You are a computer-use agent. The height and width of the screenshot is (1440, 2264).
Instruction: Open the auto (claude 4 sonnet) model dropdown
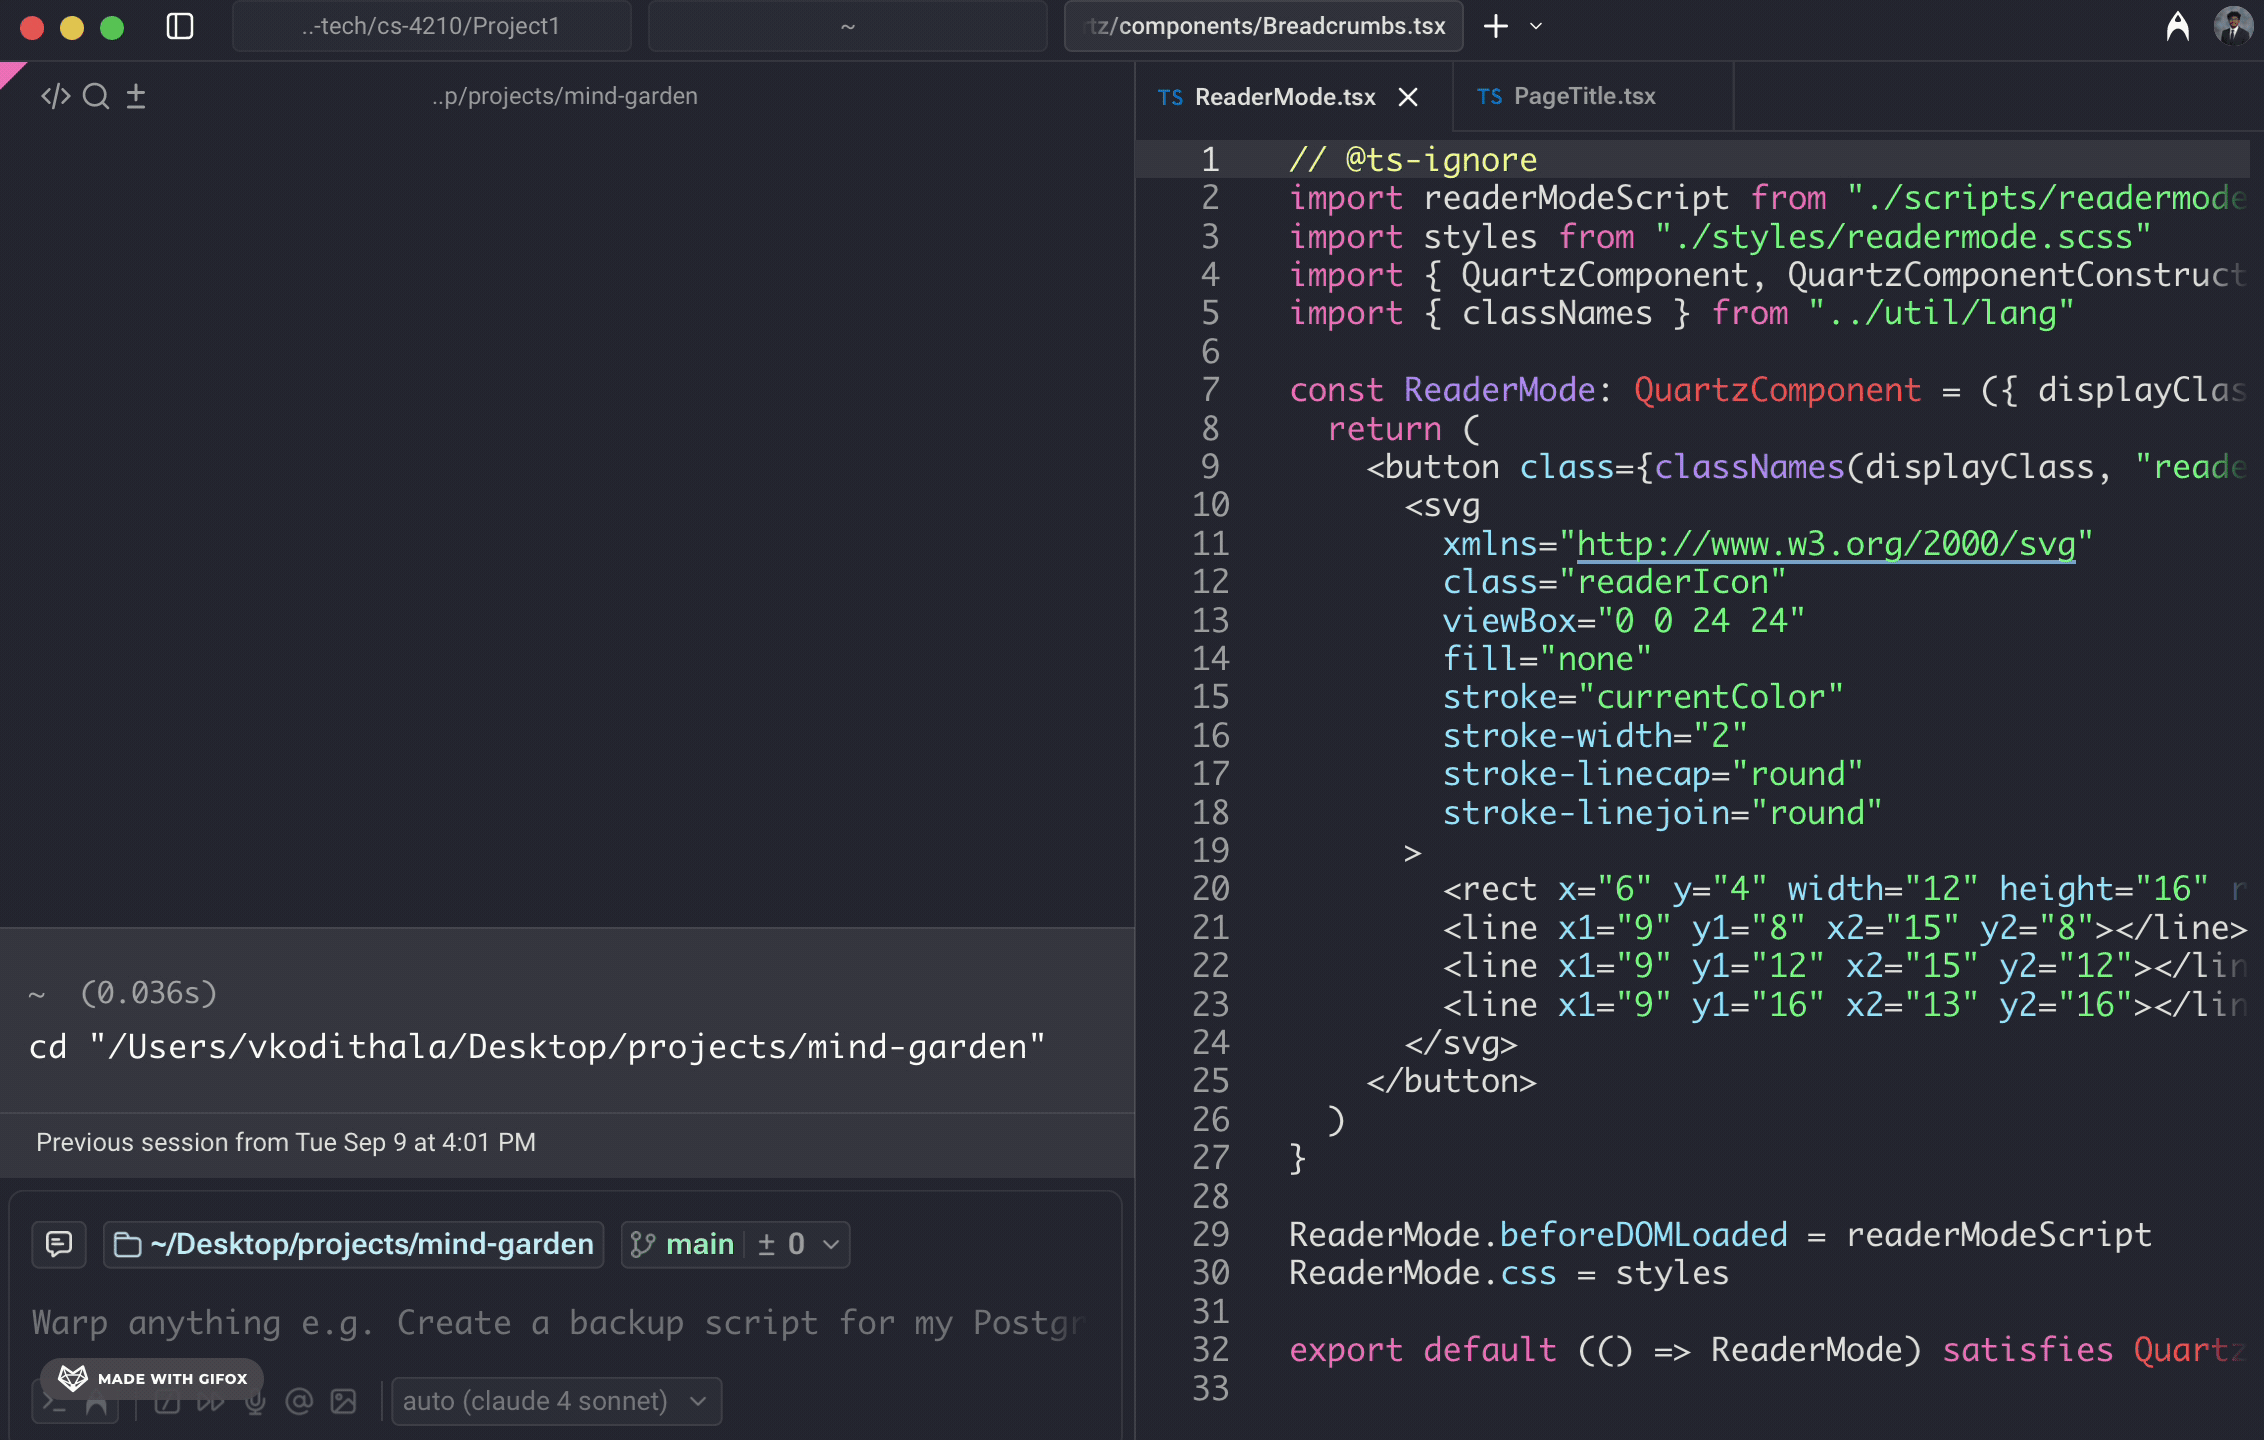point(556,1401)
